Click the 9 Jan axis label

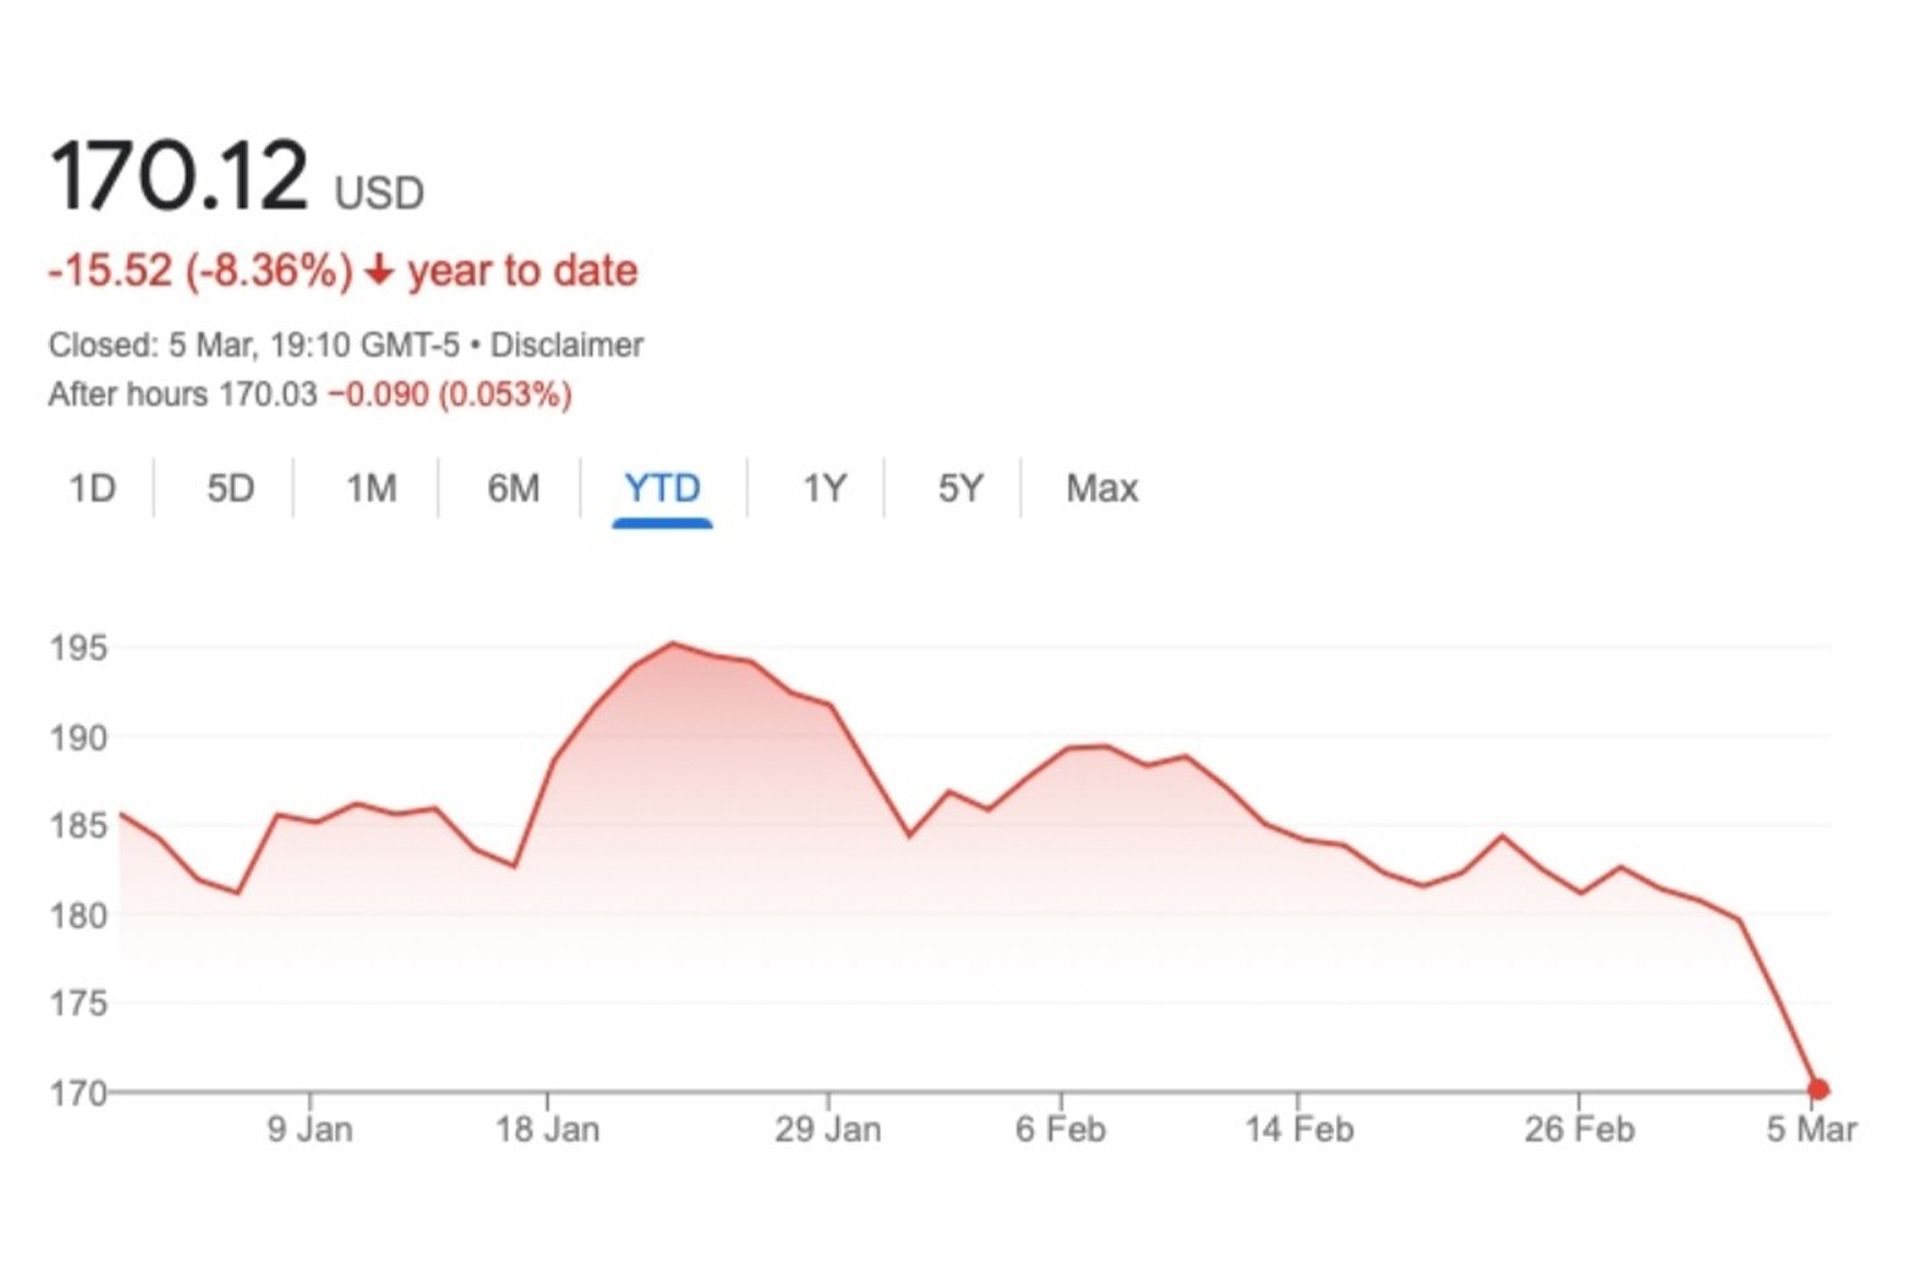[x=309, y=1130]
